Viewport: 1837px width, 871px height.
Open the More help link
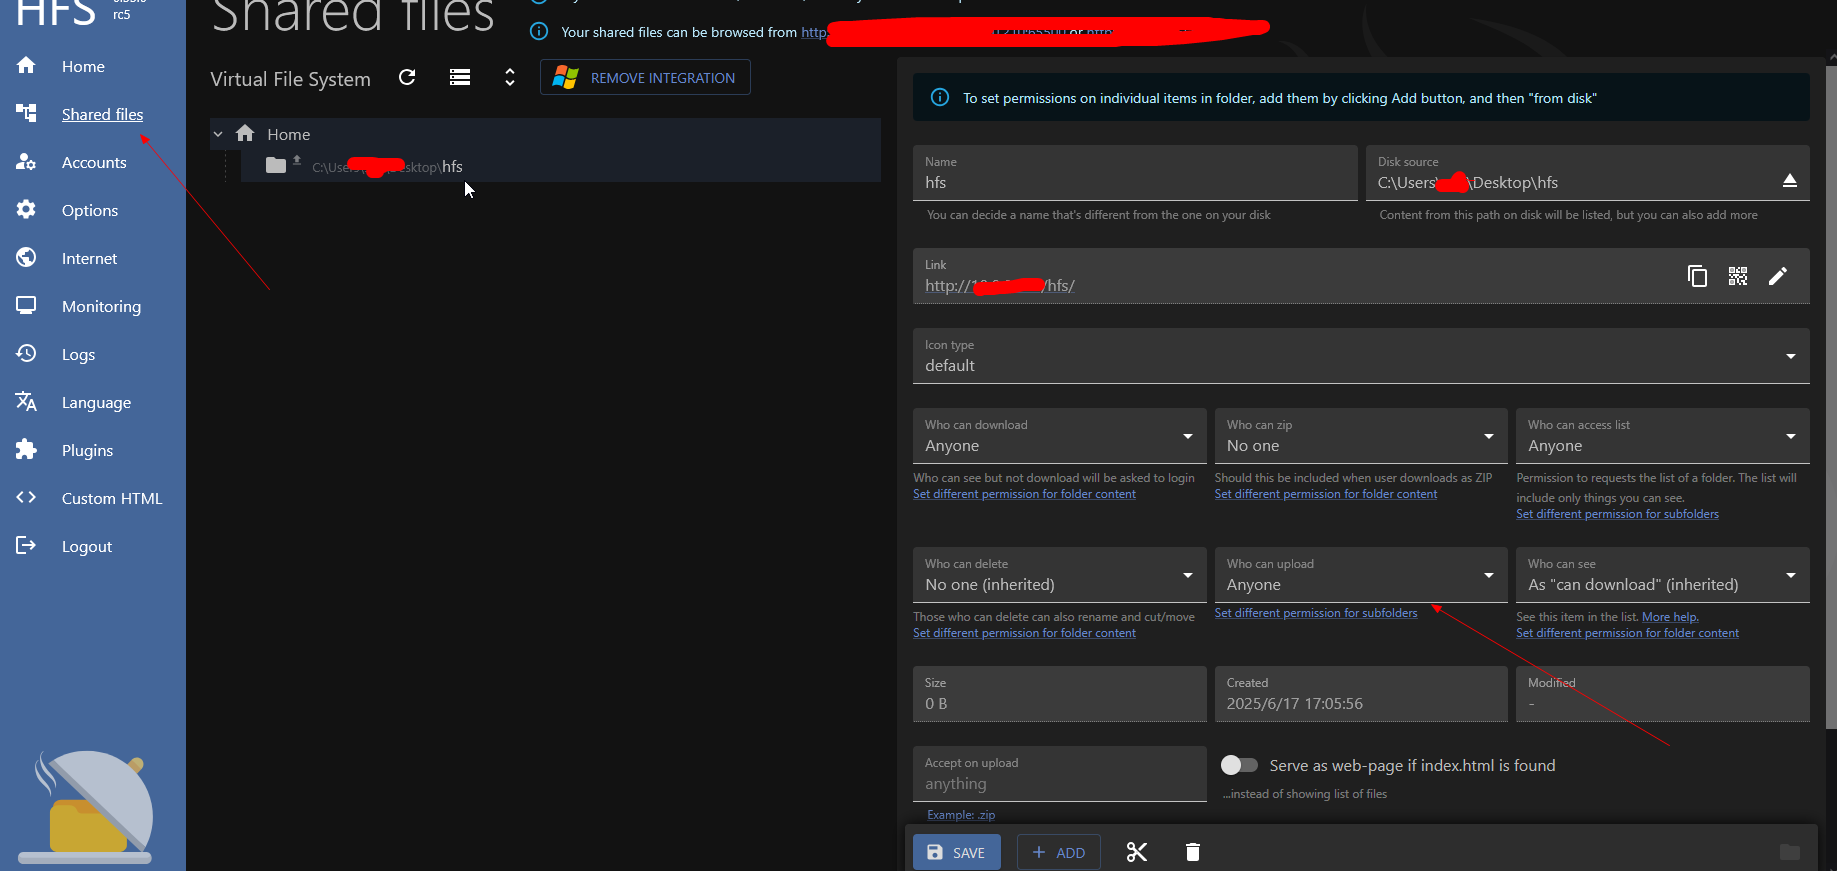pyautogui.click(x=1670, y=617)
